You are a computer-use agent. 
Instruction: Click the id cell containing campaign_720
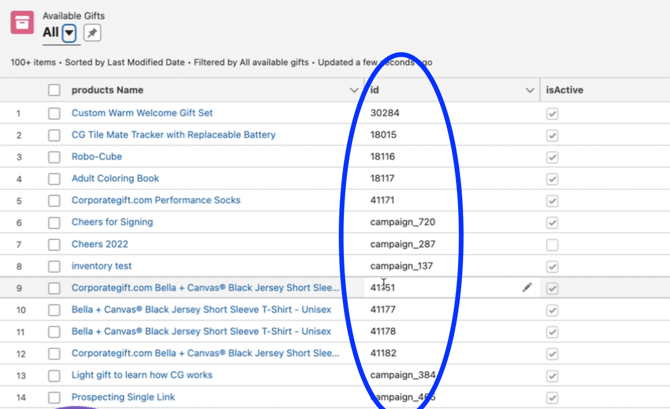[402, 222]
